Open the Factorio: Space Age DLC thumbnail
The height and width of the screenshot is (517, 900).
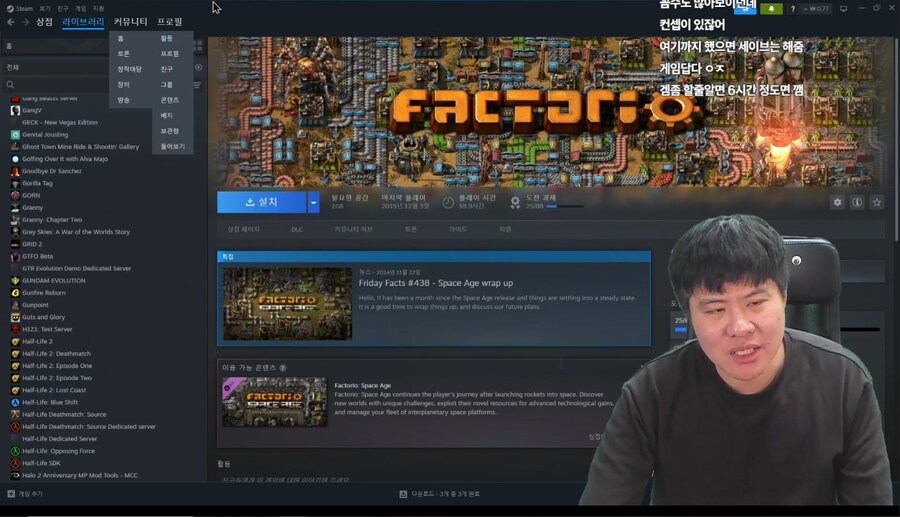coord(274,402)
